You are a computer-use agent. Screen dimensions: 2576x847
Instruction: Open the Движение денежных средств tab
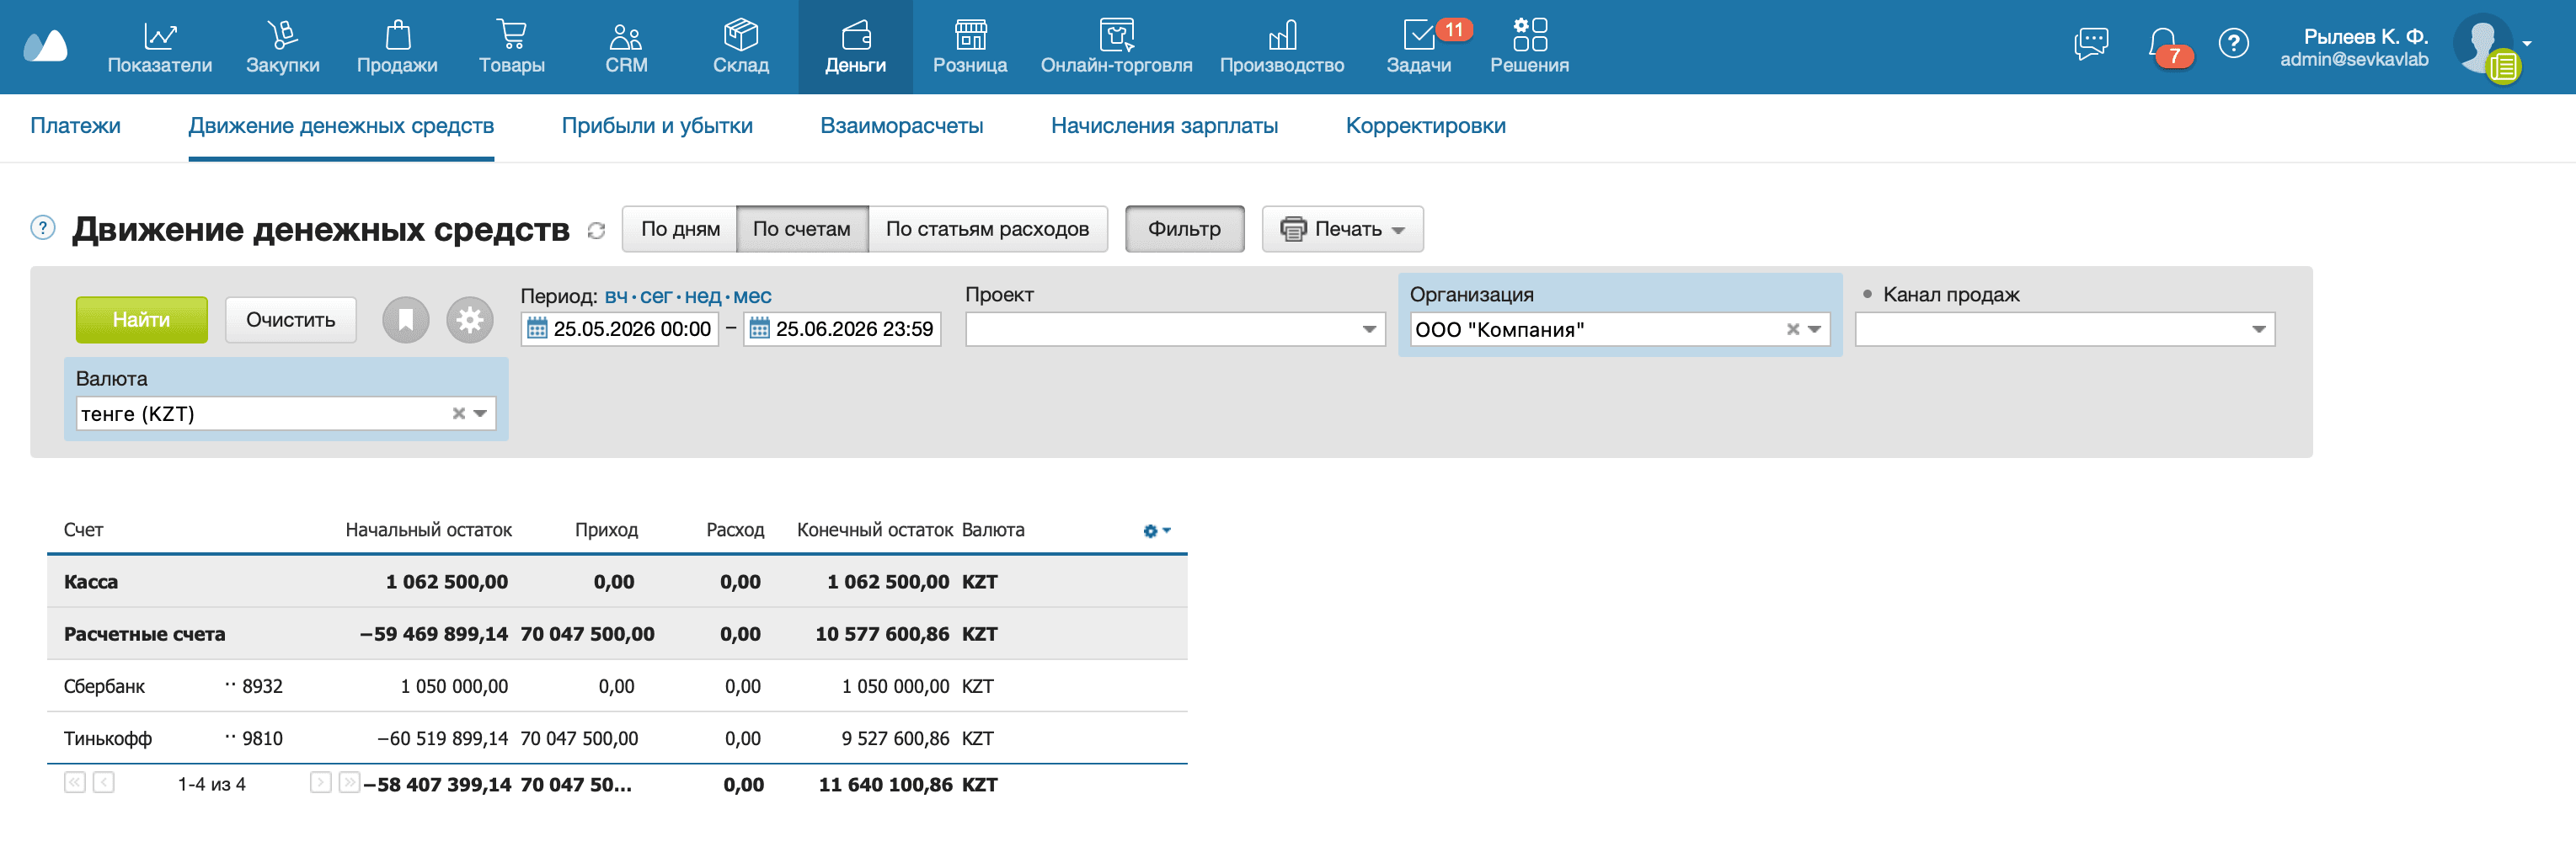coord(341,126)
